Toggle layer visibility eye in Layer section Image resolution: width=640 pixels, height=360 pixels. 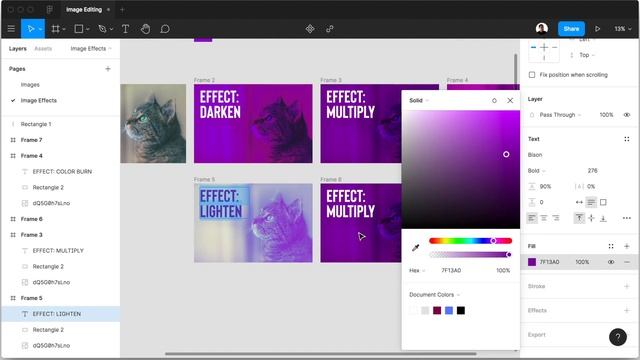[x=627, y=115]
